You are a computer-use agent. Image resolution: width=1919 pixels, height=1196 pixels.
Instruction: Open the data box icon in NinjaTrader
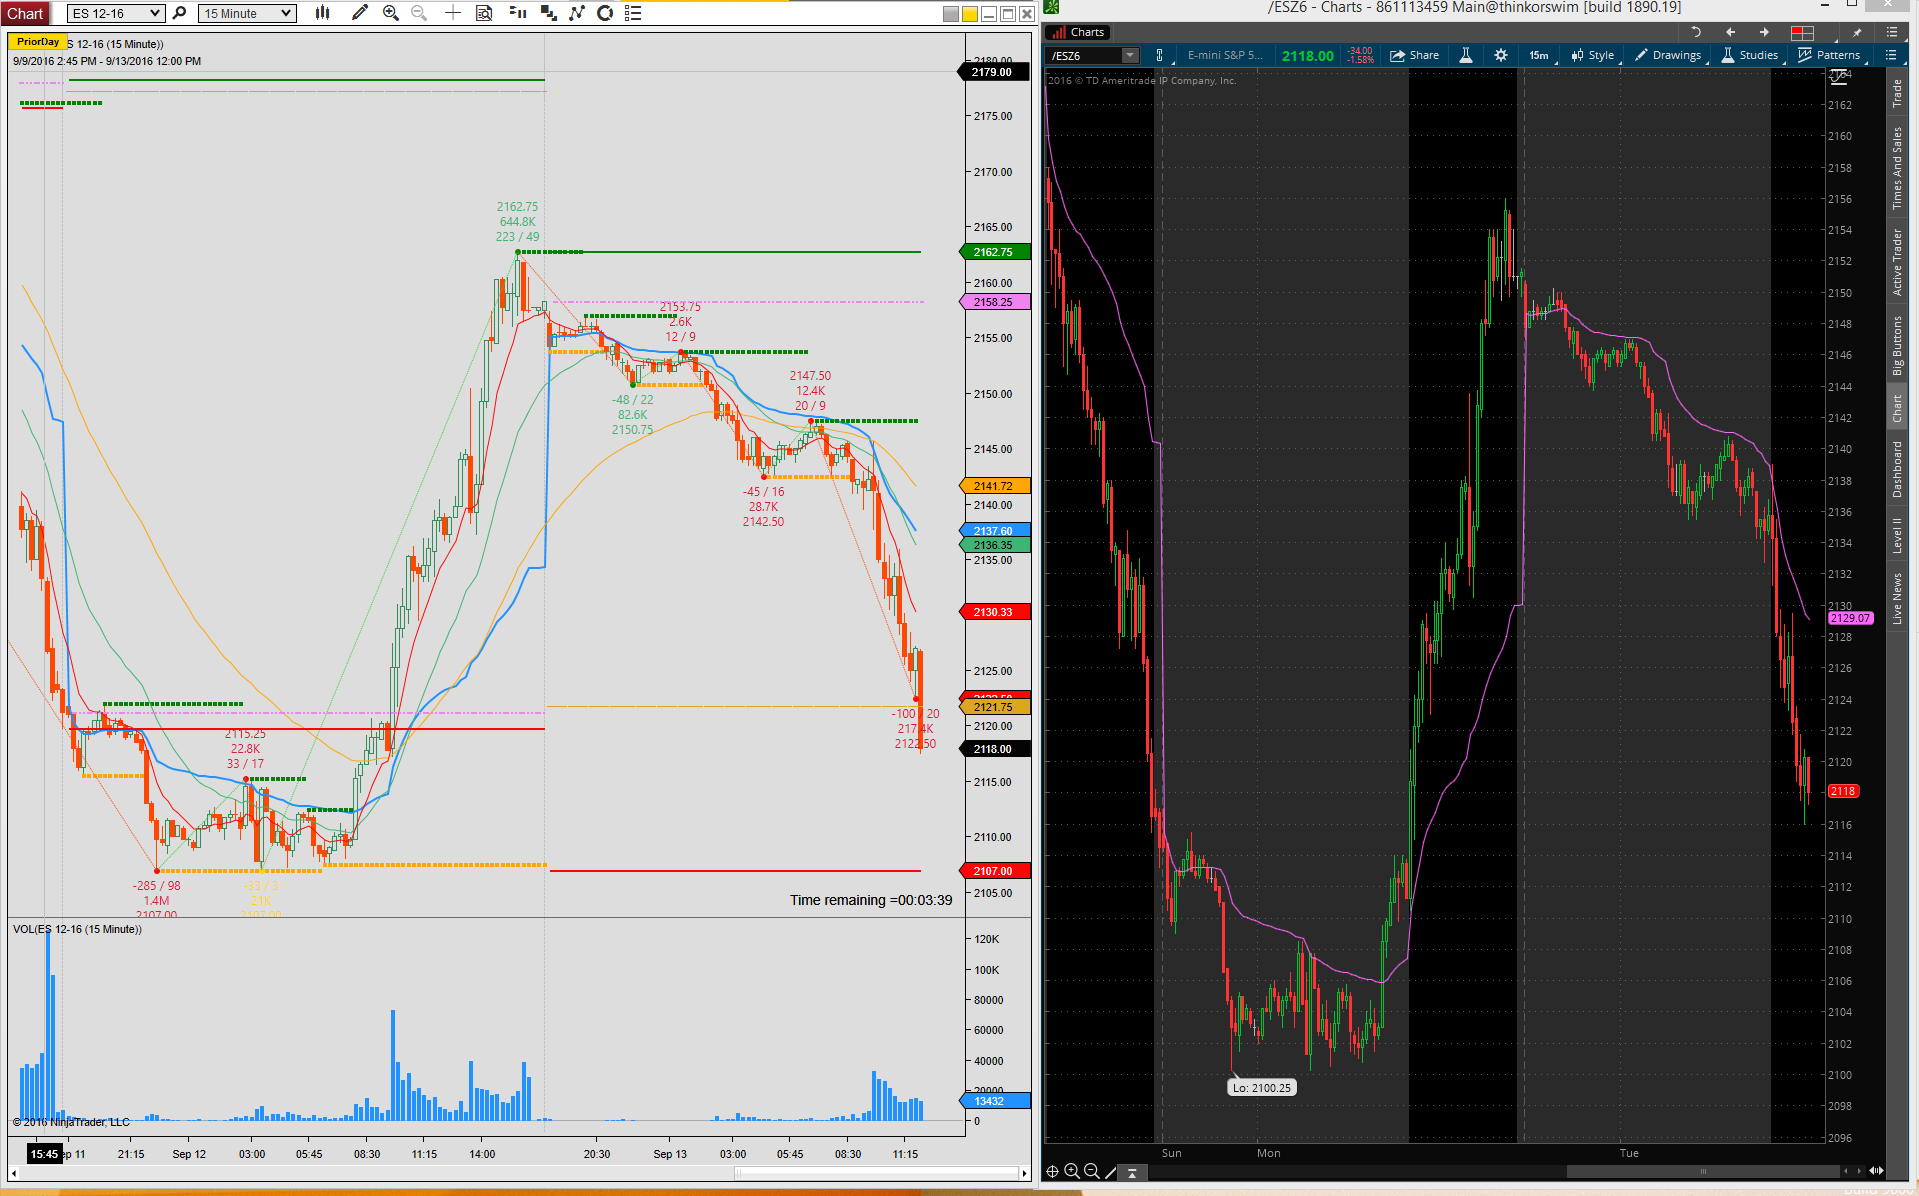point(484,13)
